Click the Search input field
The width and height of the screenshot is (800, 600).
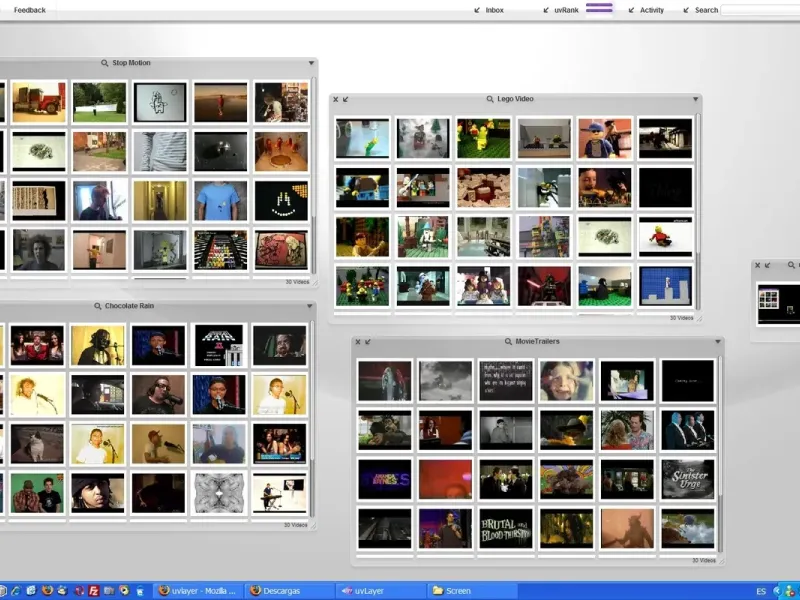point(758,10)
